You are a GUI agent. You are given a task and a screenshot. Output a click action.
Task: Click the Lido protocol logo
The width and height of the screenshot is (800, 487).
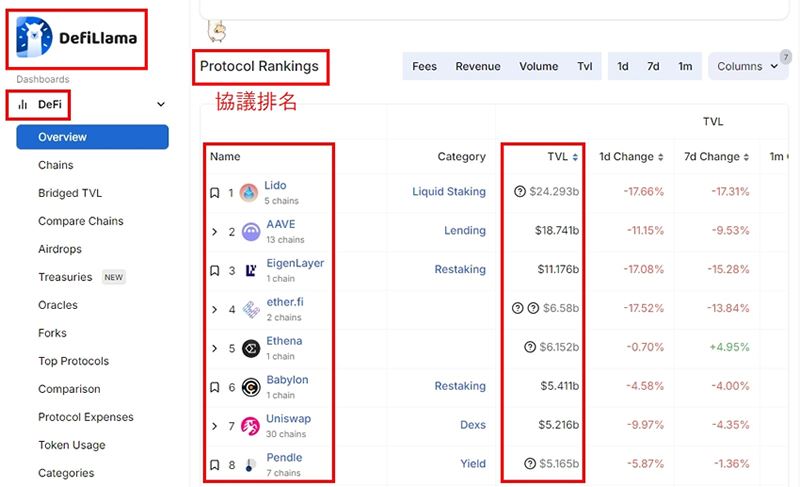coord(249,193)
